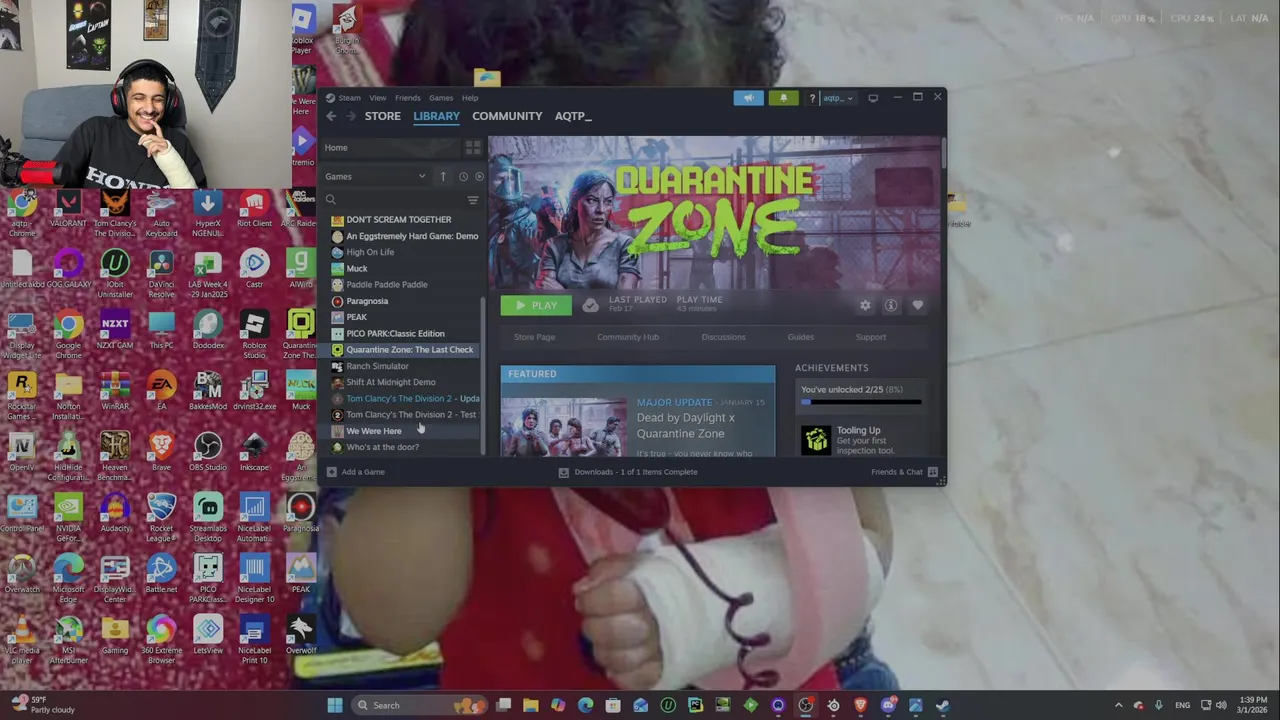Open the Discussions link

[723, 337]
